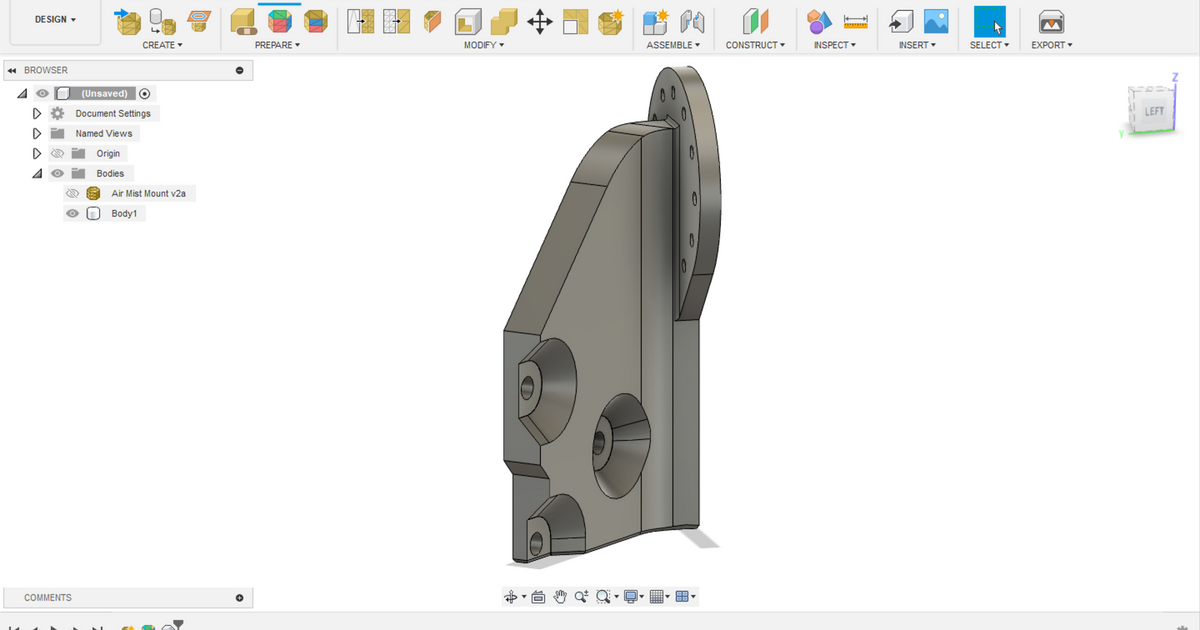Open the MODIFY dropdown menu

click(483, 45)
